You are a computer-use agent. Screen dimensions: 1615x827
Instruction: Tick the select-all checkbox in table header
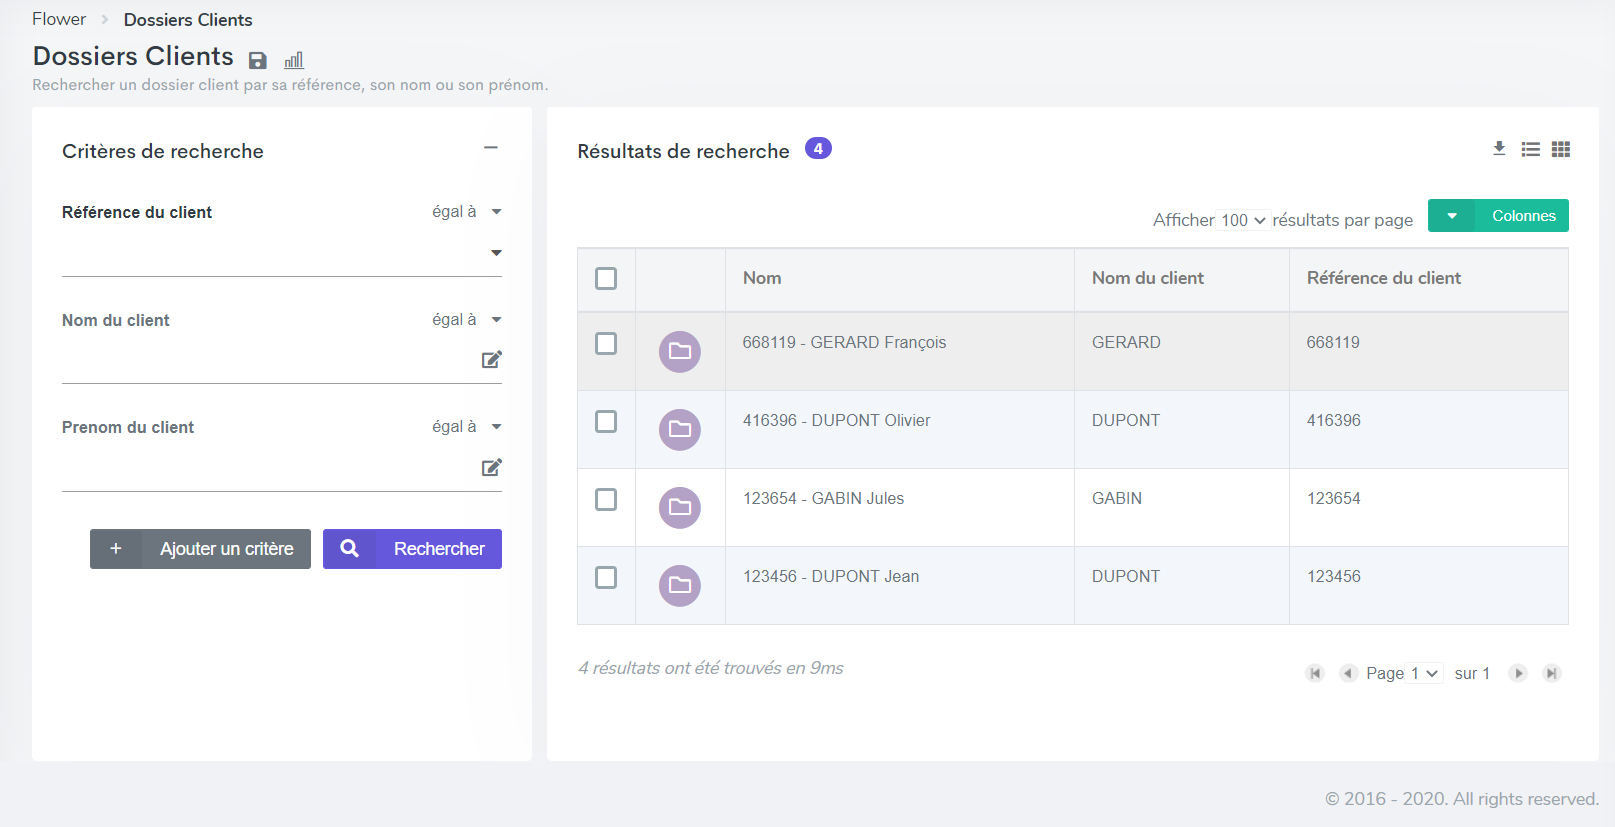606,278
